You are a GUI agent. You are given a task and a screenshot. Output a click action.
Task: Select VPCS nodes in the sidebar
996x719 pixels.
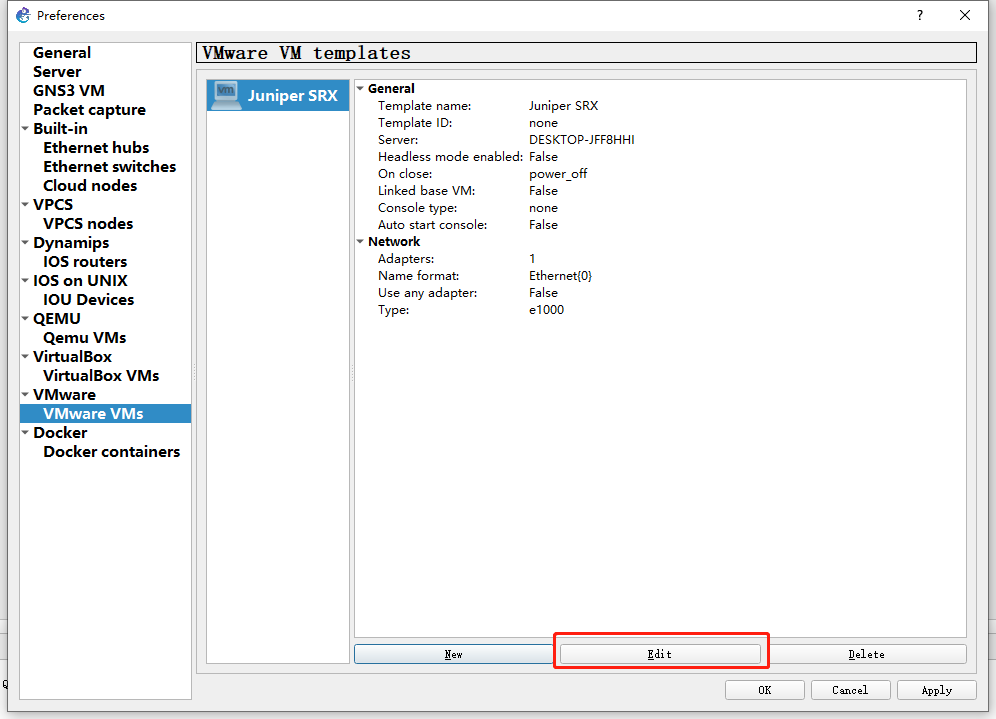[x=88, y=224]
